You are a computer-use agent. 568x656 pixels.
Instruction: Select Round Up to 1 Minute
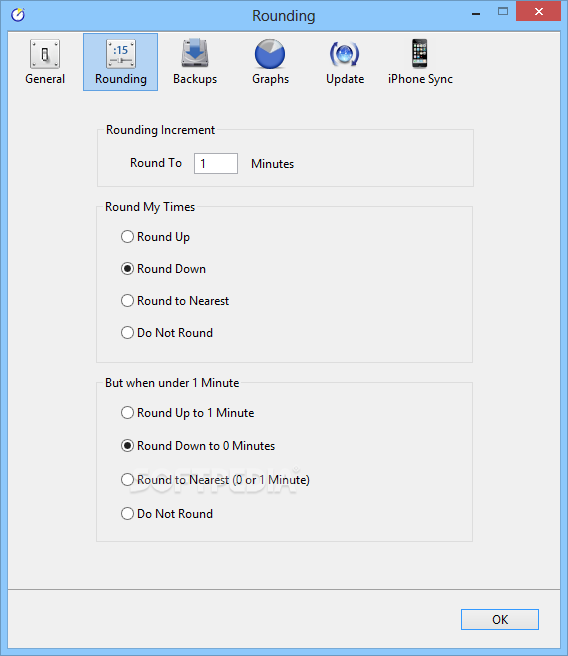187,413
